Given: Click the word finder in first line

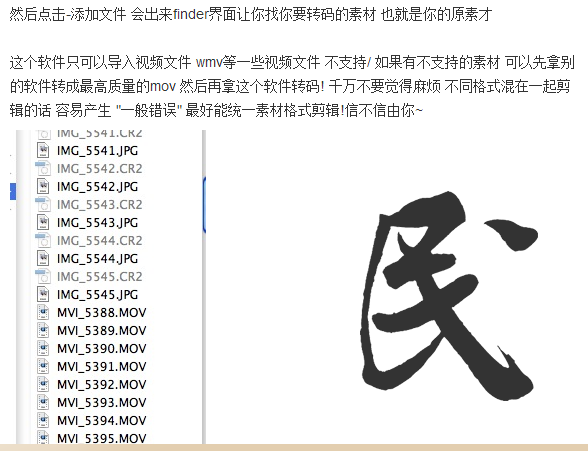Looking at the screenshot, I should [190, 14].
